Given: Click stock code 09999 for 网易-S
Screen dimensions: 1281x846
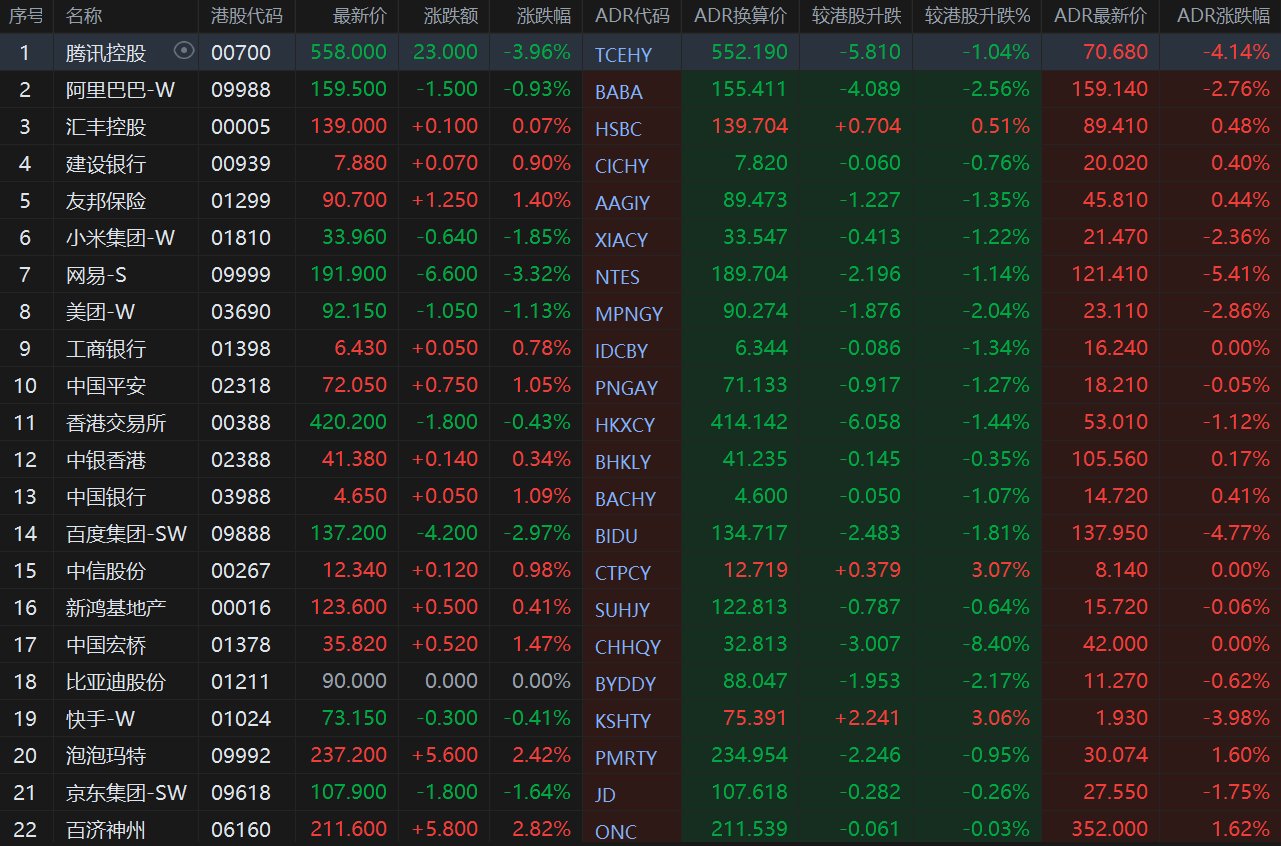Looking at the screenshot, I should click(240, 275).
